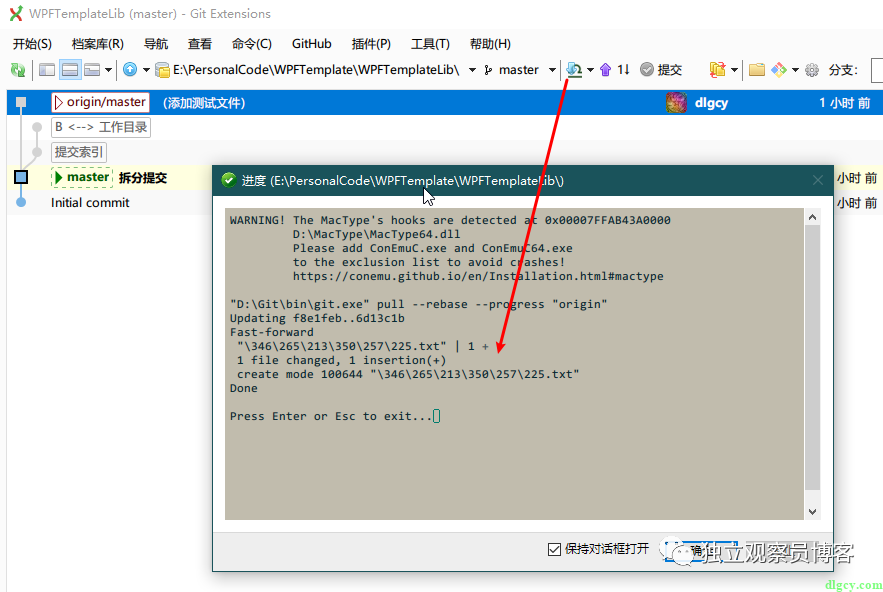The image size is (883, 592).
Task: Refresh the repository with the green refresh icon
Action: coord(18,70)
